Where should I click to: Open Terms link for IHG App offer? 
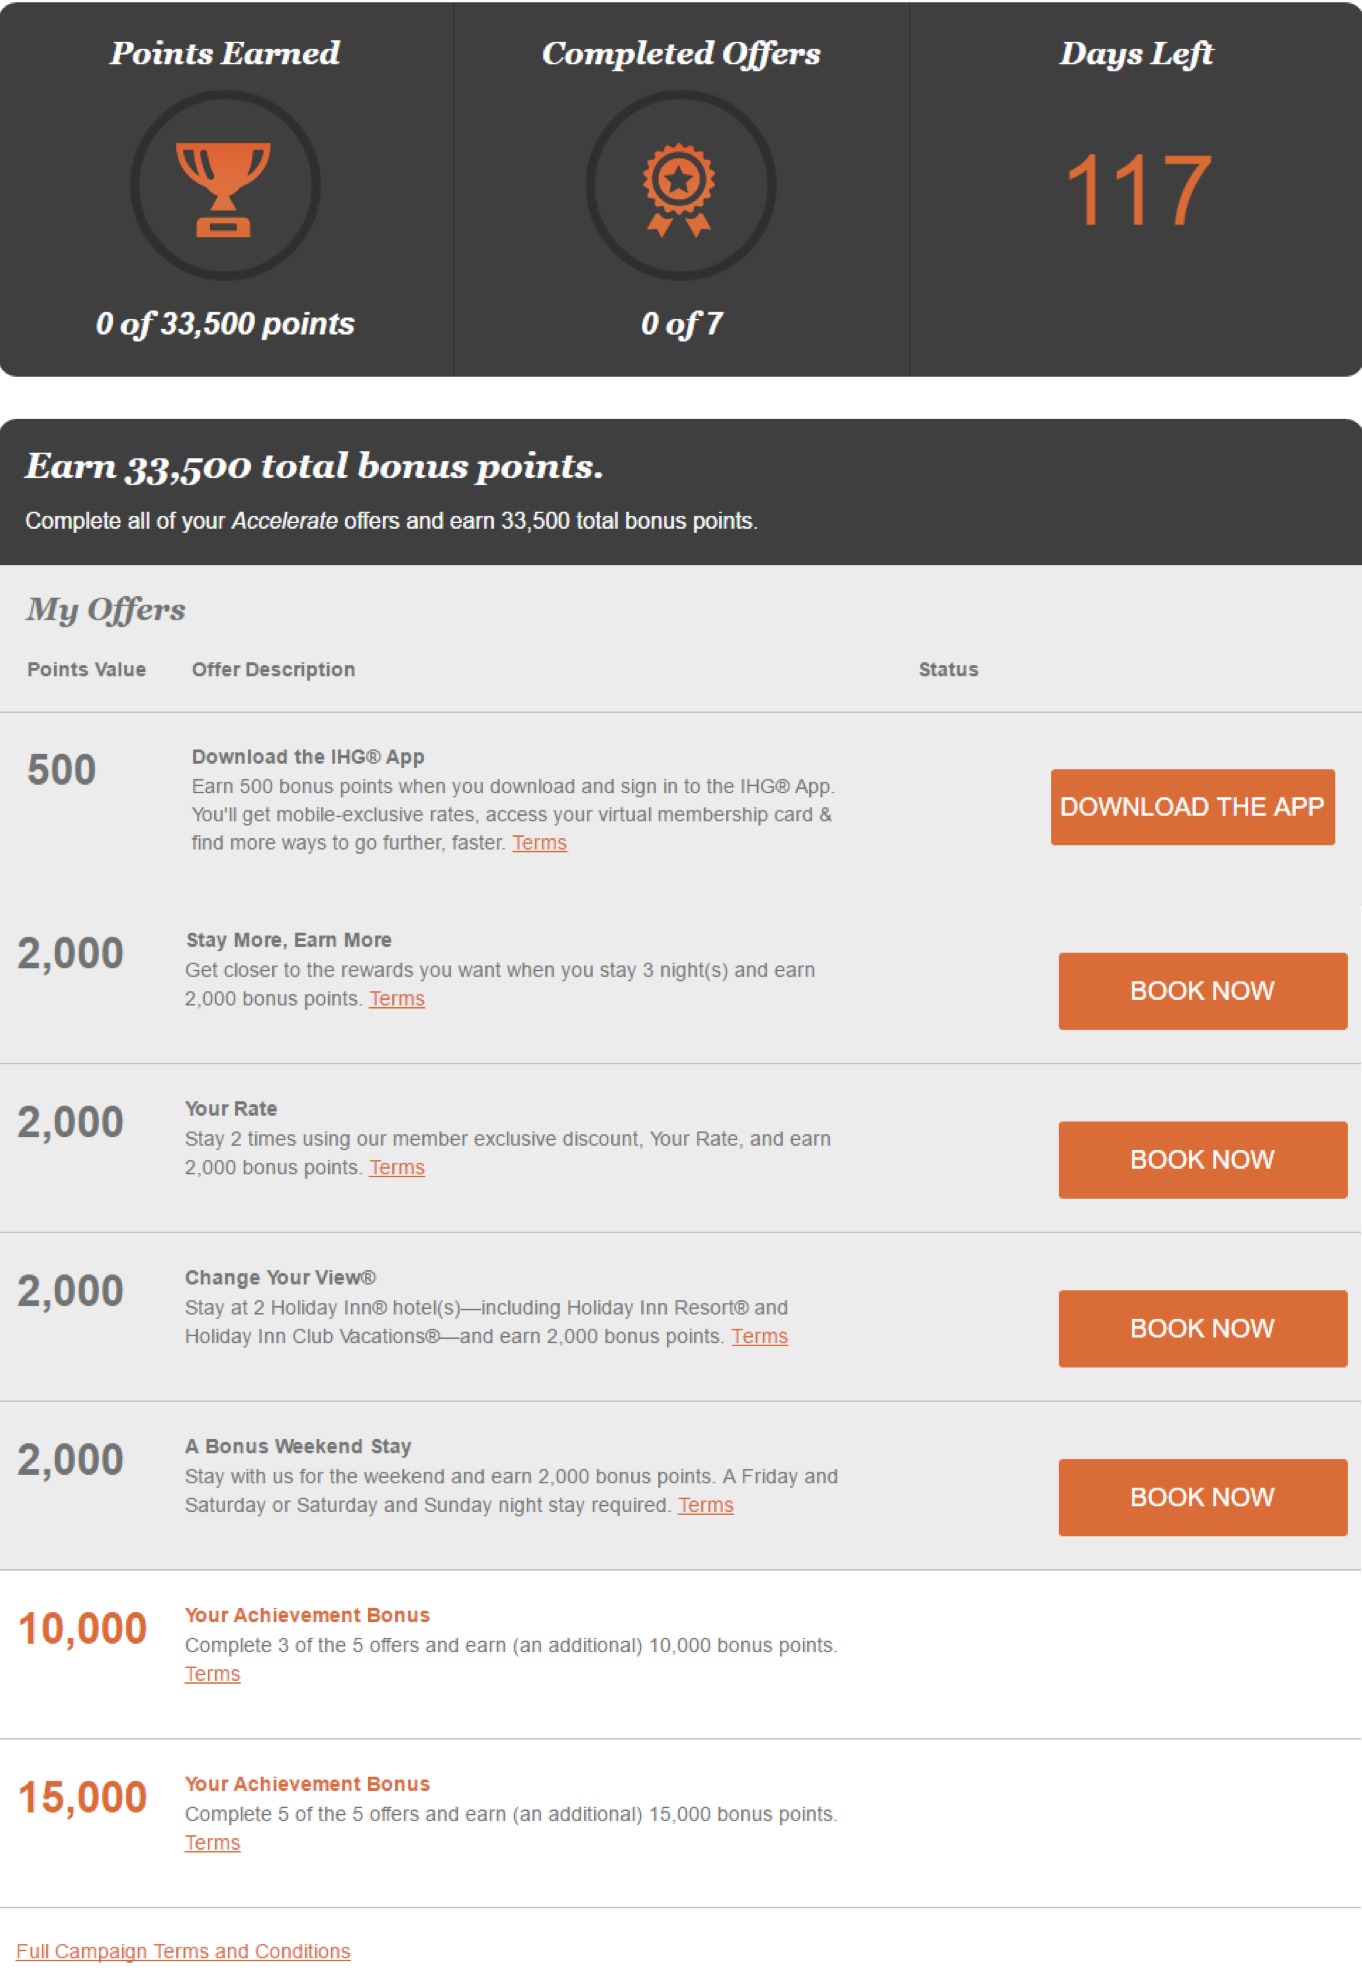539,843
